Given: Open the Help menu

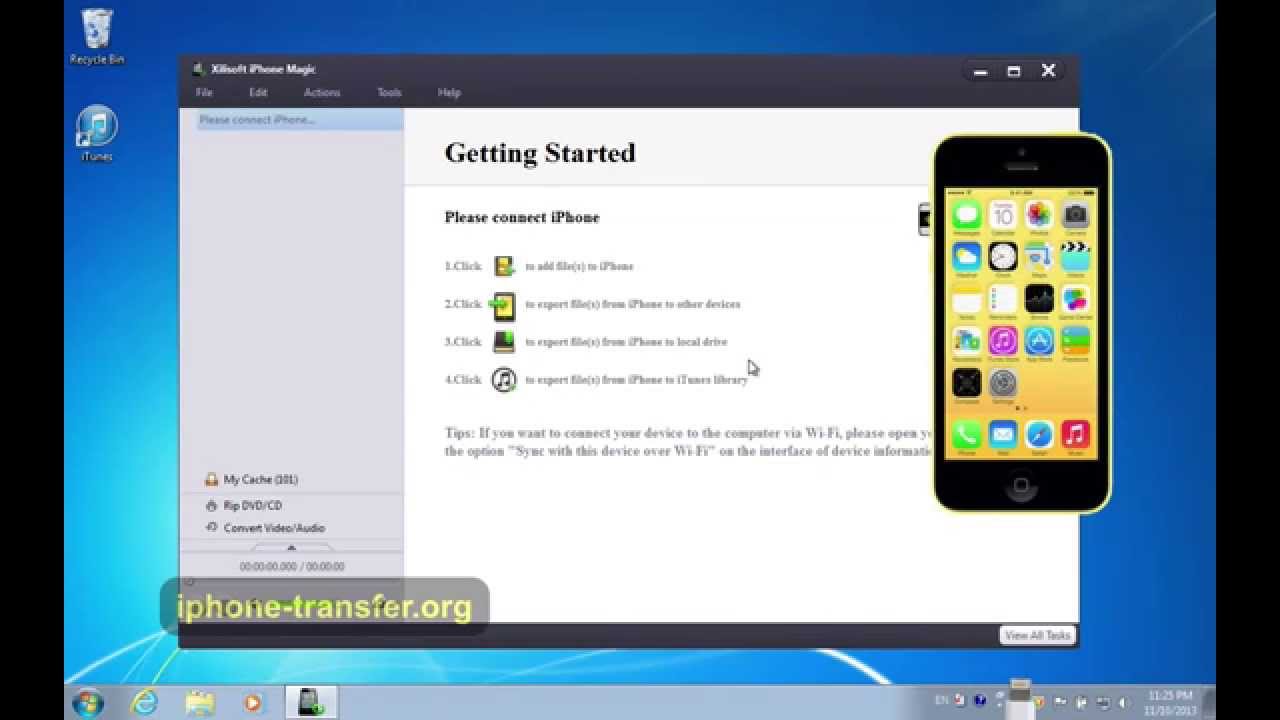Looking at the screenshot, I should pyautogui.click(x=449, y=92).
